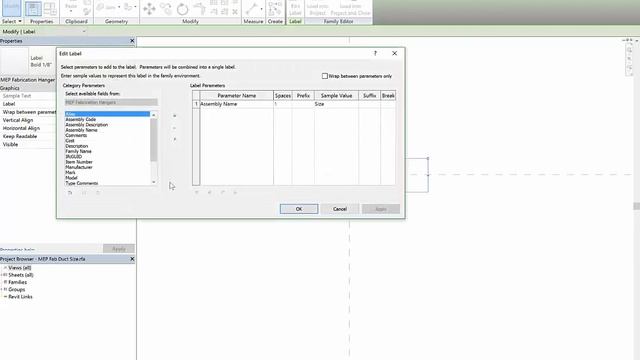Open the Properties palette icon in the ribbon
640x360 pixels.
(33, 8)
